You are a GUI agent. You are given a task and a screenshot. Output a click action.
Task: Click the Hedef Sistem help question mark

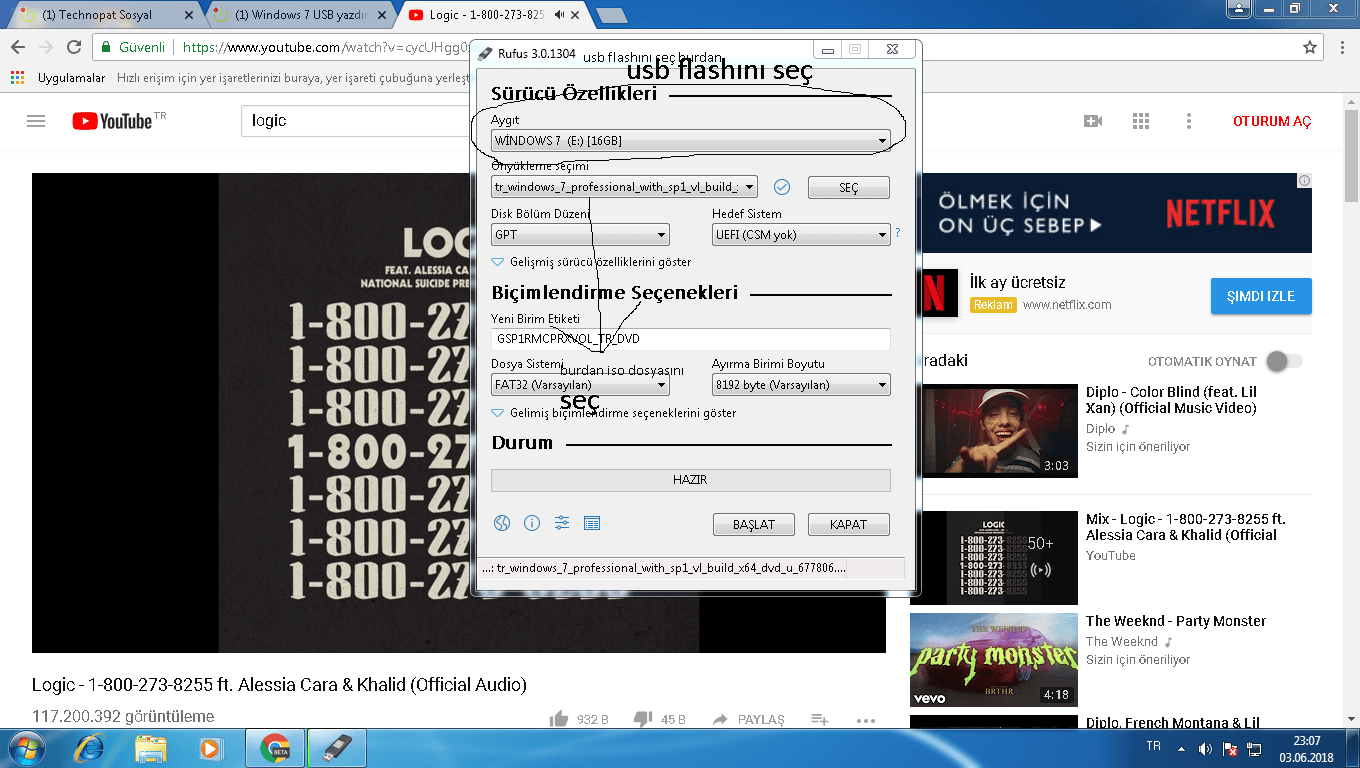point(897,233)
